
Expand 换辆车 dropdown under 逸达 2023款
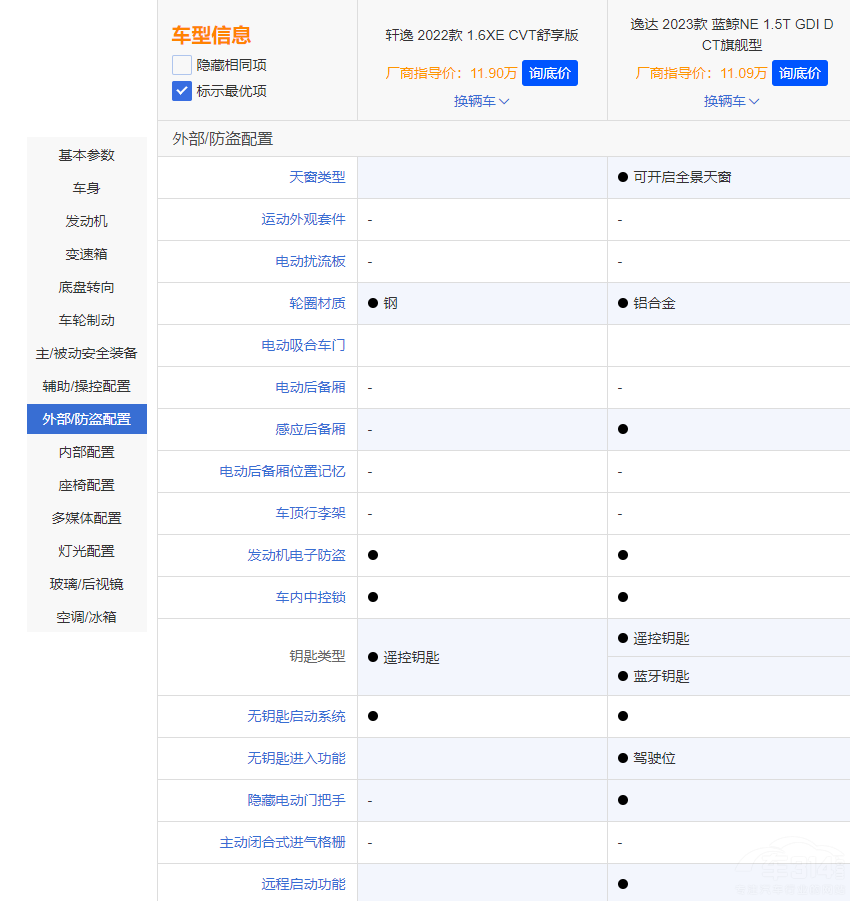click(x=731, y=101)
